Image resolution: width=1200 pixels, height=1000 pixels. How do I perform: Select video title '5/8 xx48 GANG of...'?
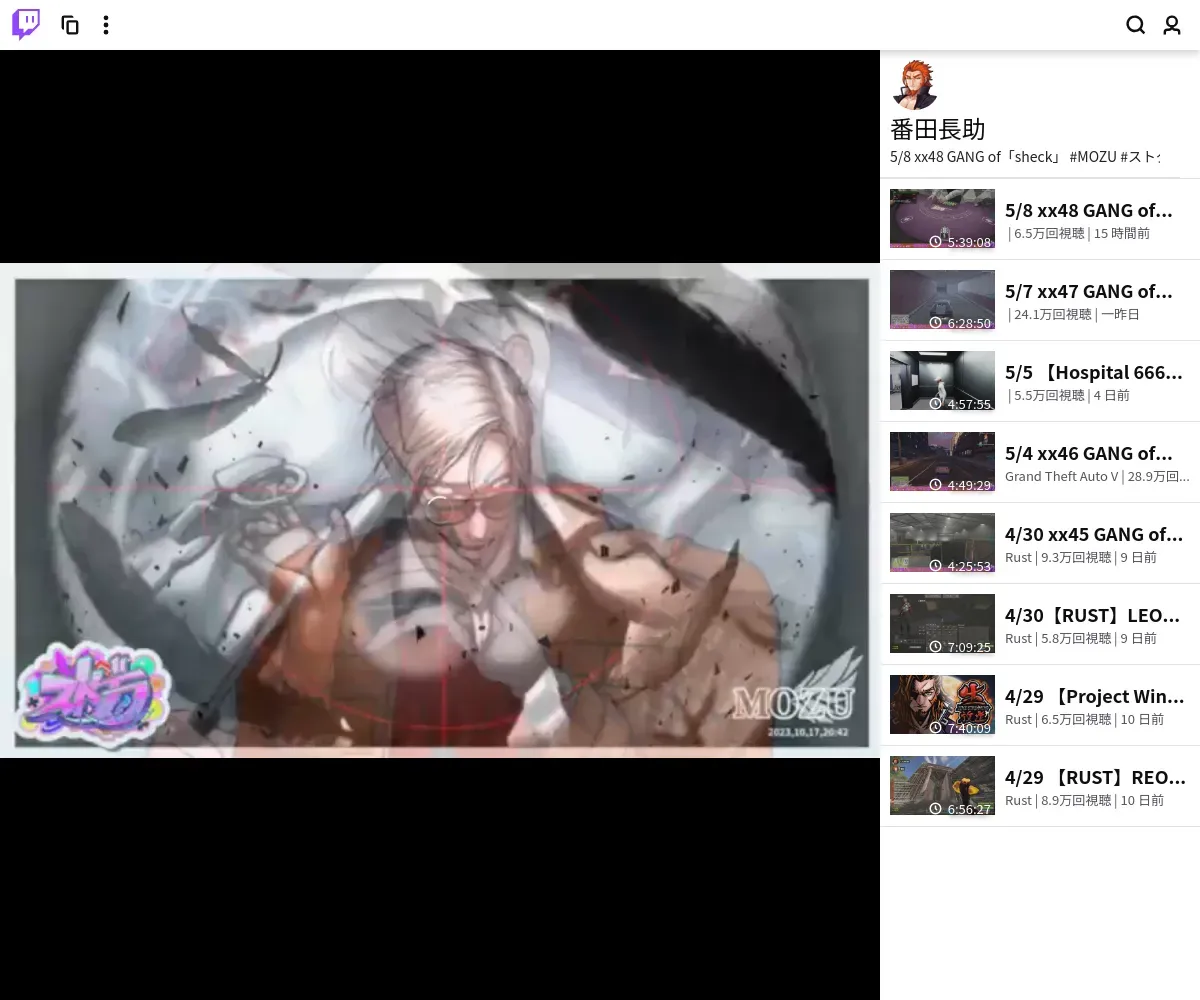(1088, 210)
